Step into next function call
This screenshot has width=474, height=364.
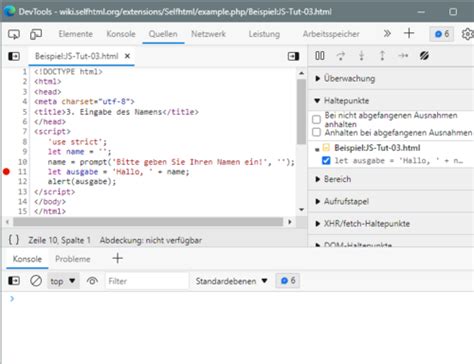(361, 56)
